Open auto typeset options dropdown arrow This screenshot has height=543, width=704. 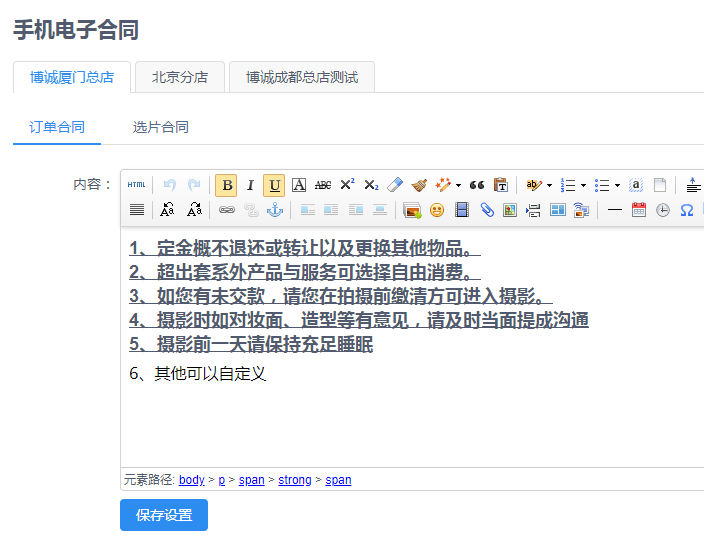(x=458, y=185)
